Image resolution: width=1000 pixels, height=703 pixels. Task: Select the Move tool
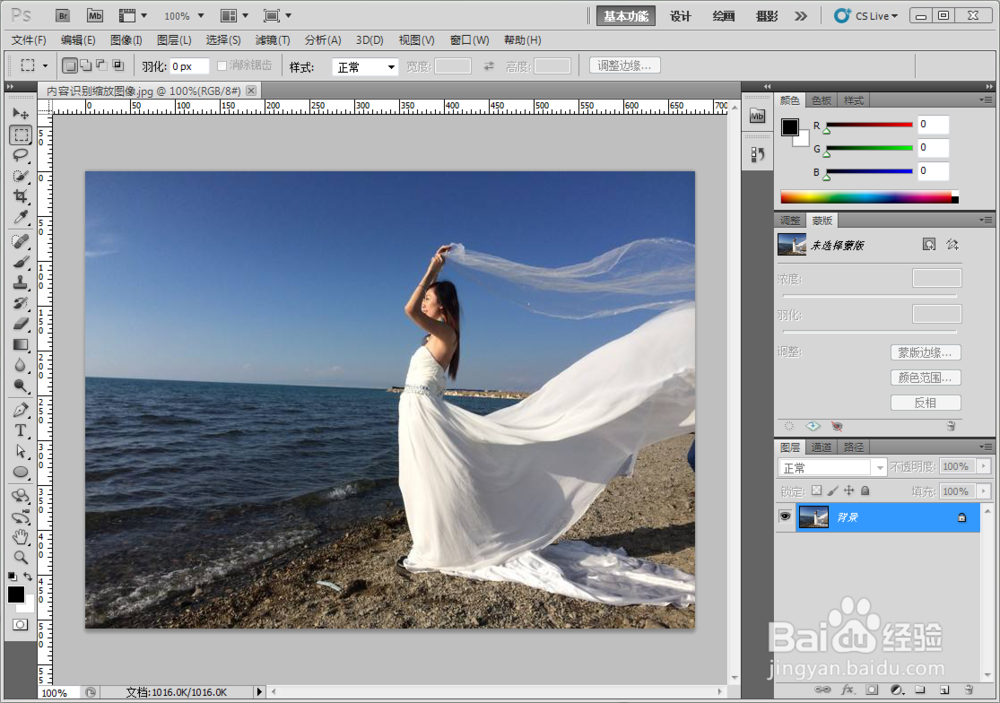[x=20, y=114]
